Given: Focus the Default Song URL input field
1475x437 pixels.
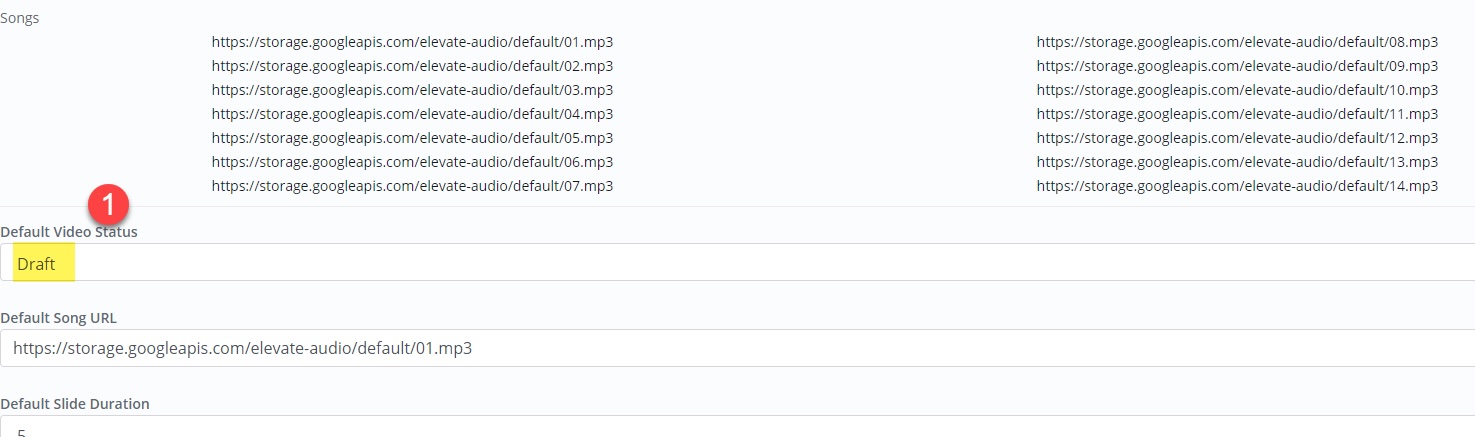Looking at the screenshot, I should click(737, 348).
